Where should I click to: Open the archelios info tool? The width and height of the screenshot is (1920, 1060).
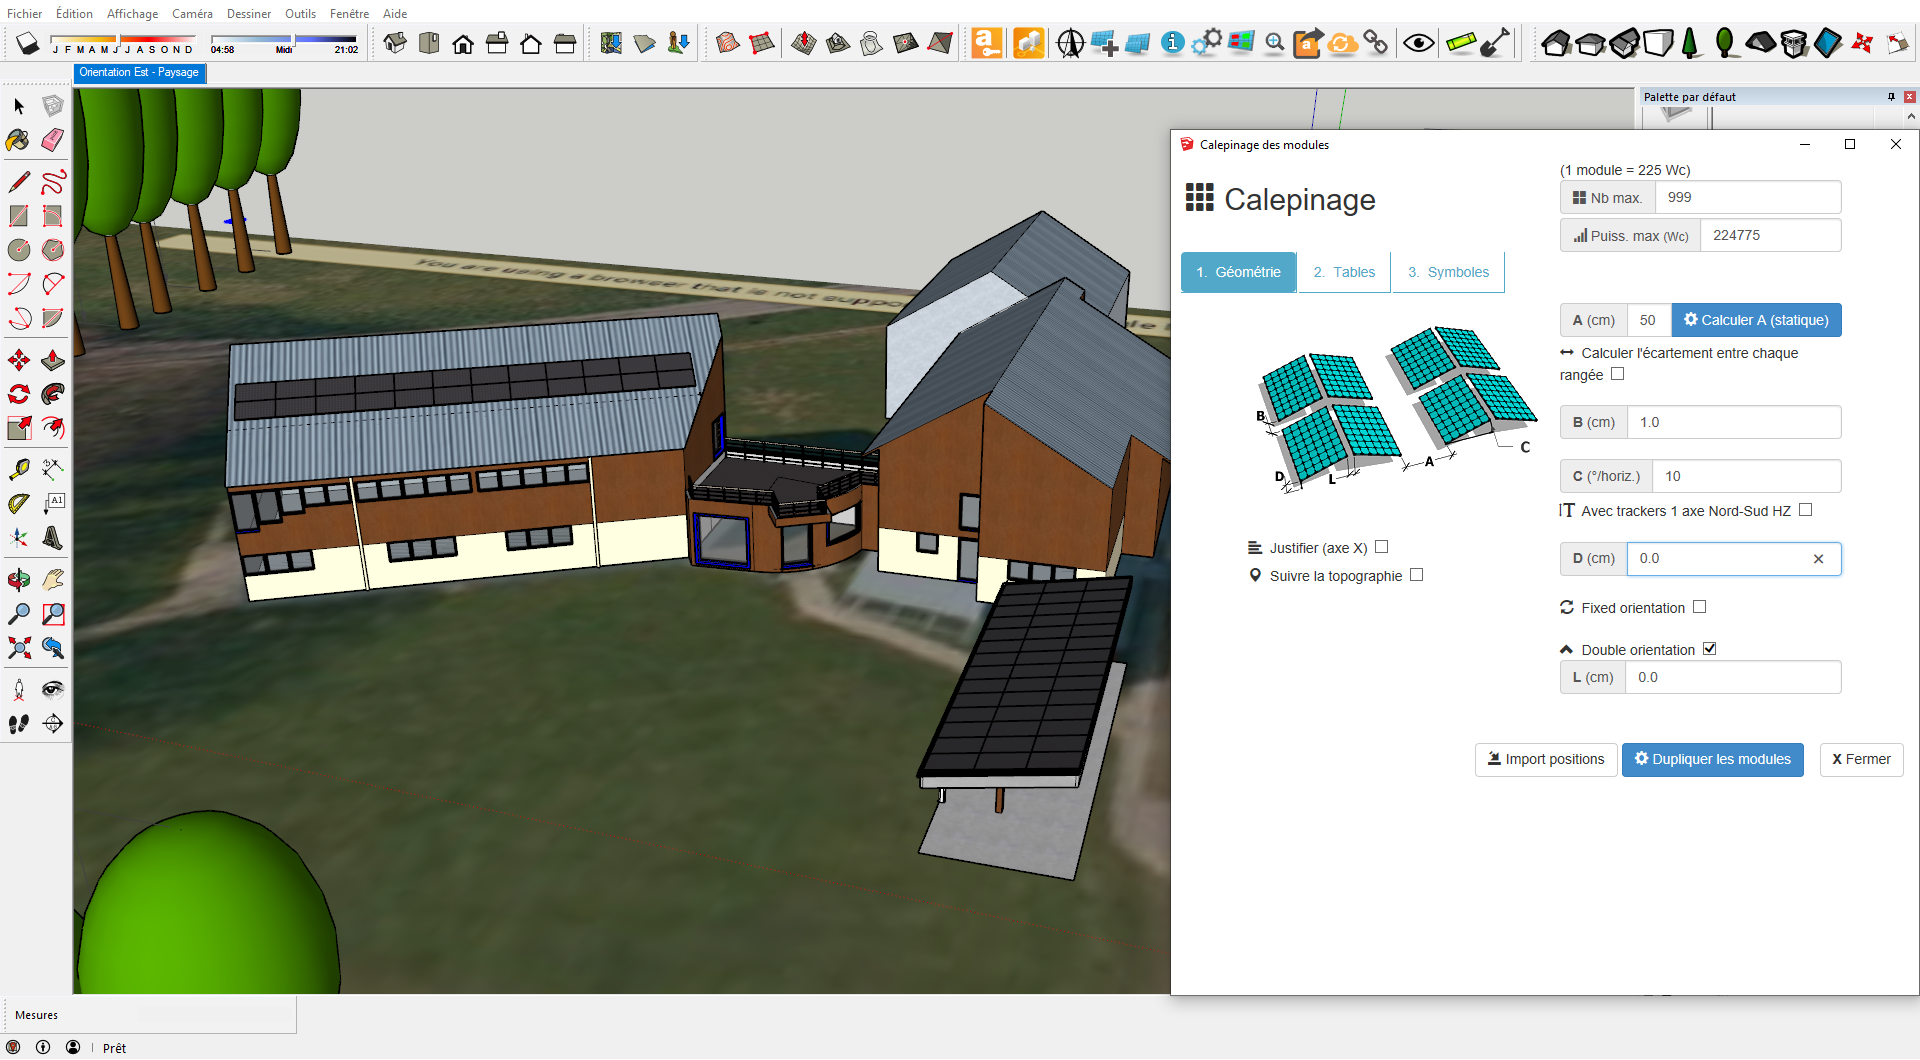click(x=1171, y=42)
